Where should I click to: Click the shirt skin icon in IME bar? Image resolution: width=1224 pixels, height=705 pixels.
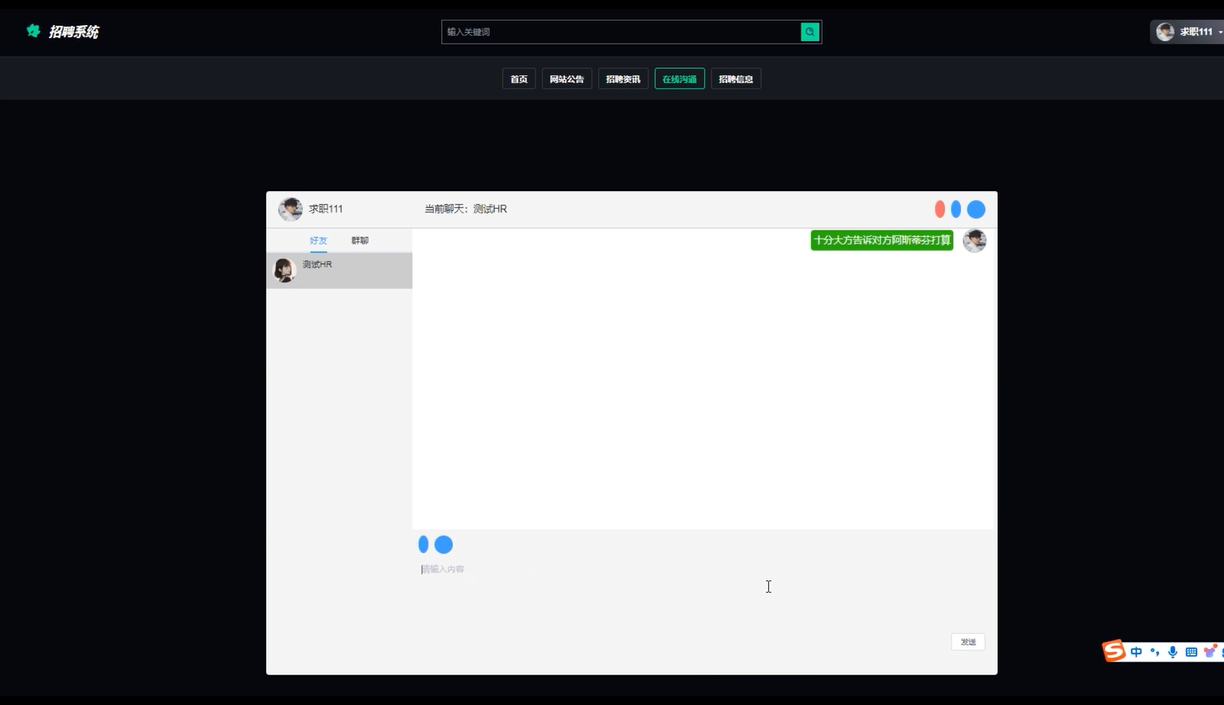(1210, 652)
